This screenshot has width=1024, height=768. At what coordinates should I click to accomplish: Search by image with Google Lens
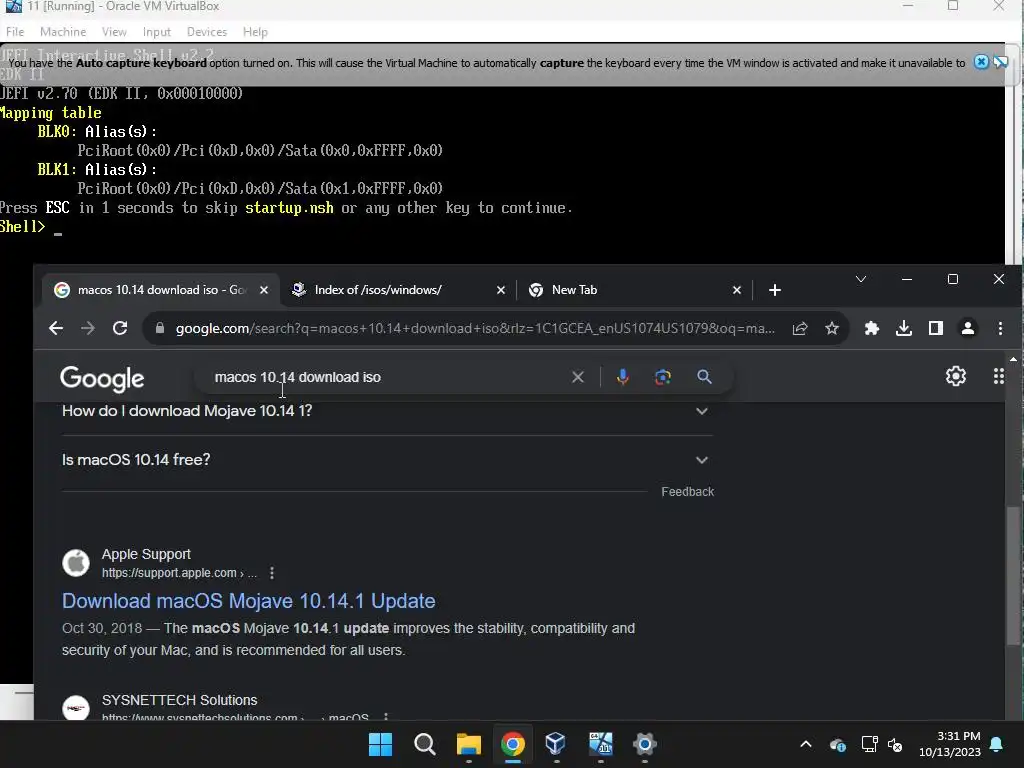pos(663,377)
